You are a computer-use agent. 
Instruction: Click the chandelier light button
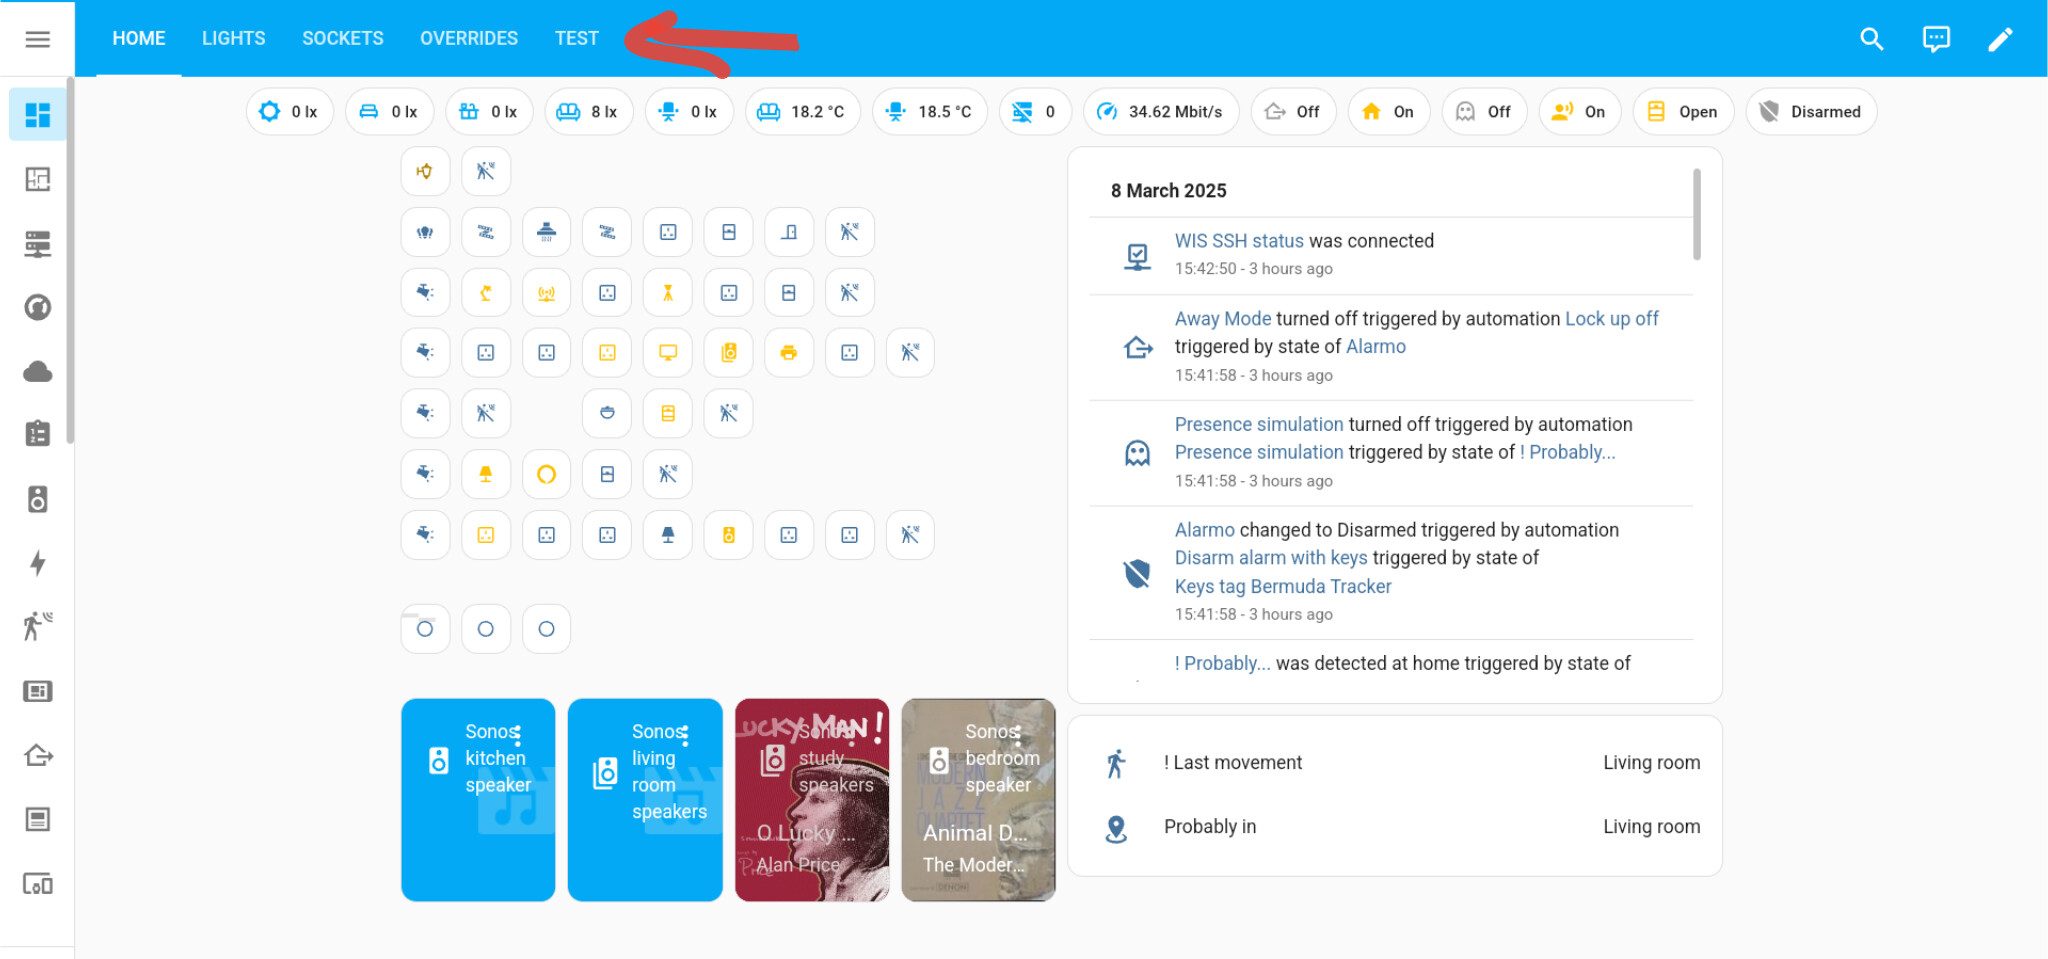tap(425, 232)
